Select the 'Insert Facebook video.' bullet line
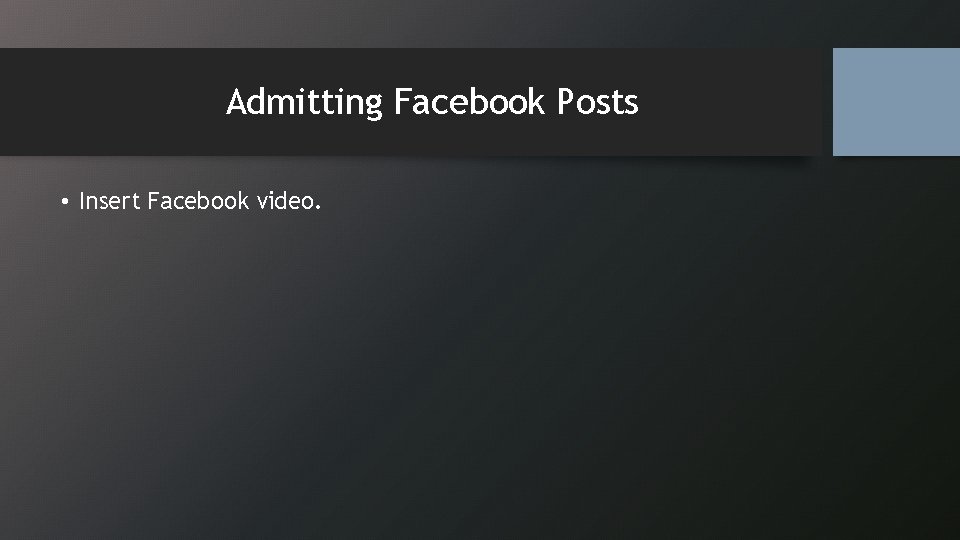Viewport: 960px width, 540px height. point(191,201)
